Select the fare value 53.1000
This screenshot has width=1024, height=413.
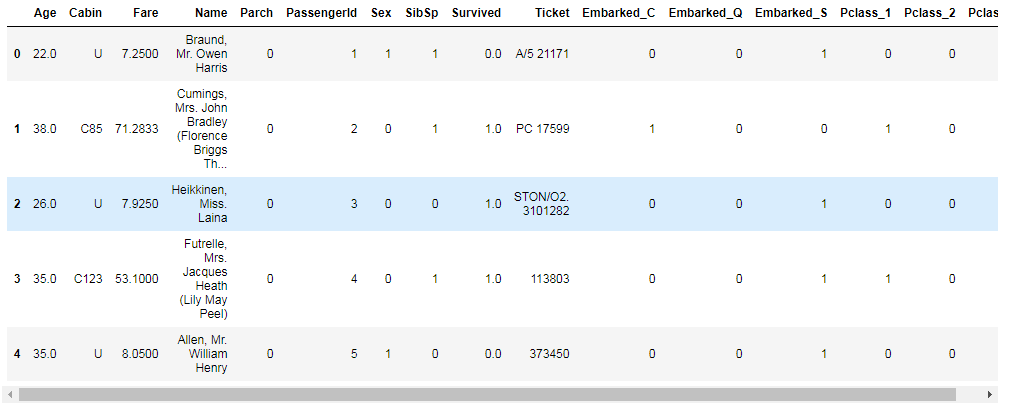coord(136,279)
